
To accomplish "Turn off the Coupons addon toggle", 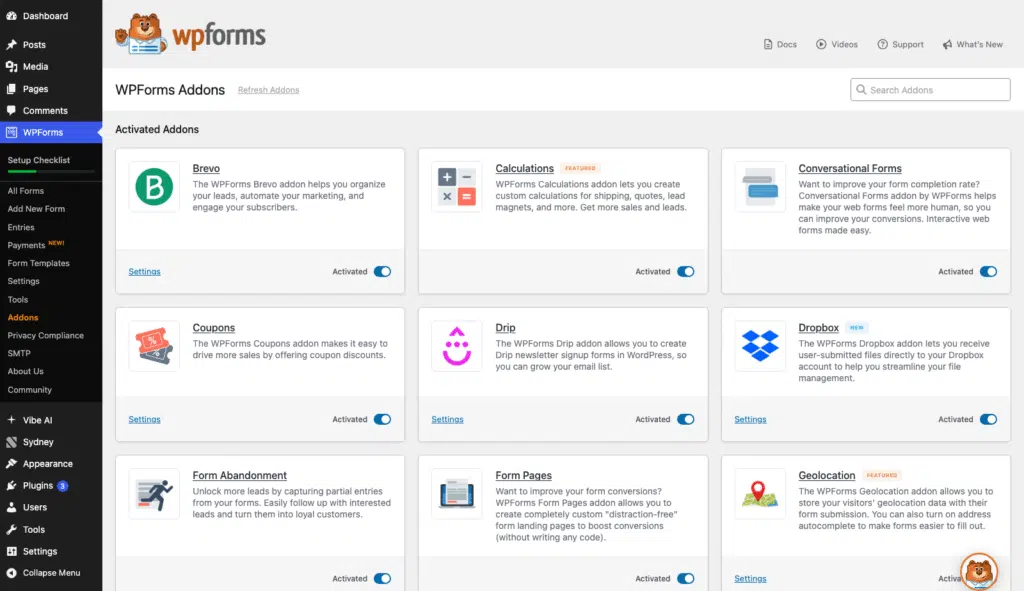I will (x=382, y=419).
